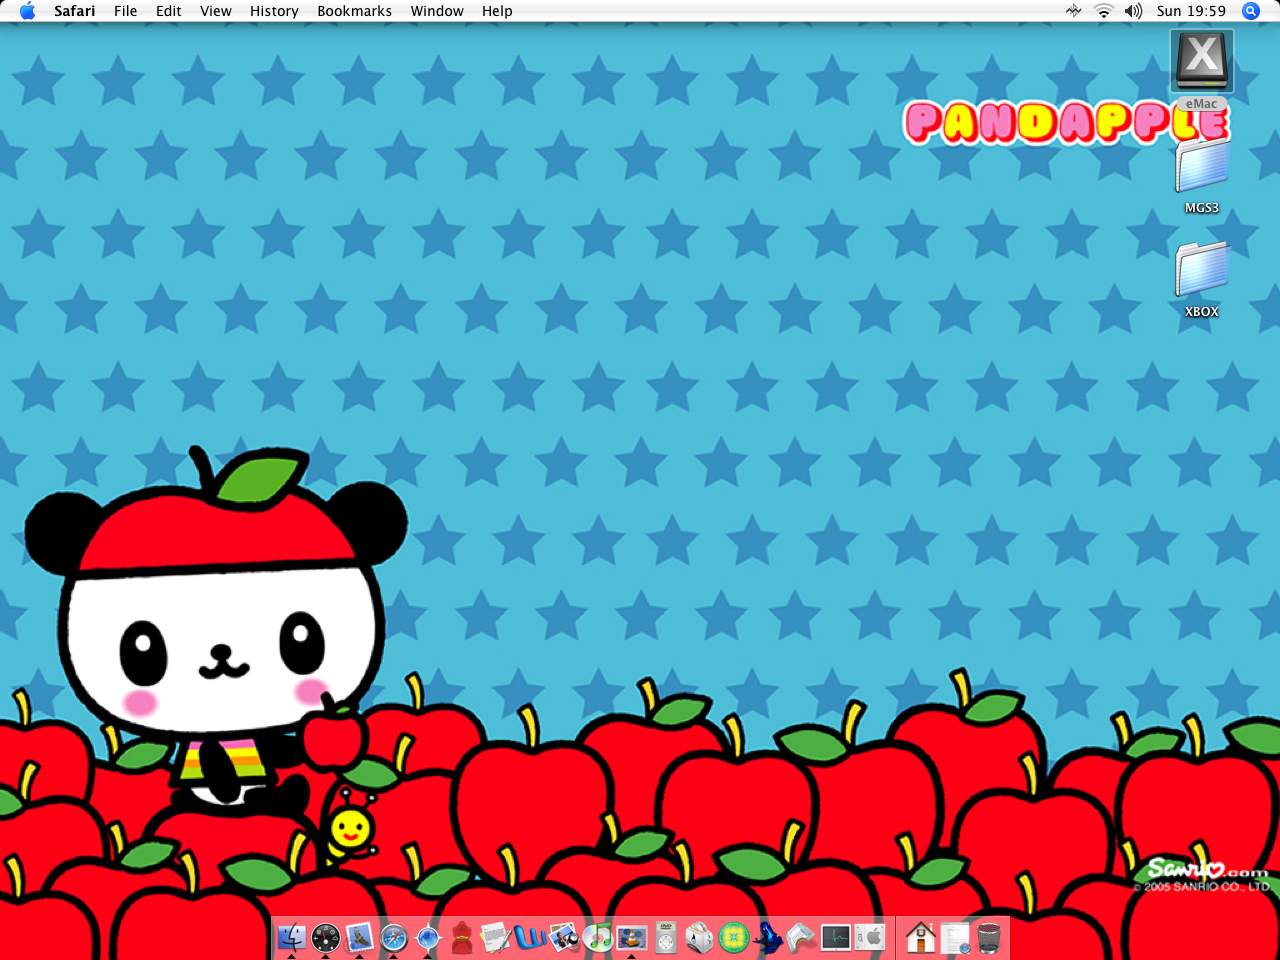The width and height of the screenshot is (1280, 960).
Task: Open Activity Monitor graph icon in Dock
Action: (x=836, y=937)
